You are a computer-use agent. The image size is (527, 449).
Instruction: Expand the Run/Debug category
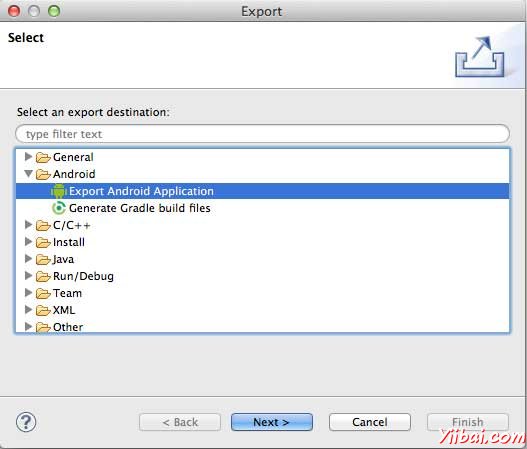point(29,276)
